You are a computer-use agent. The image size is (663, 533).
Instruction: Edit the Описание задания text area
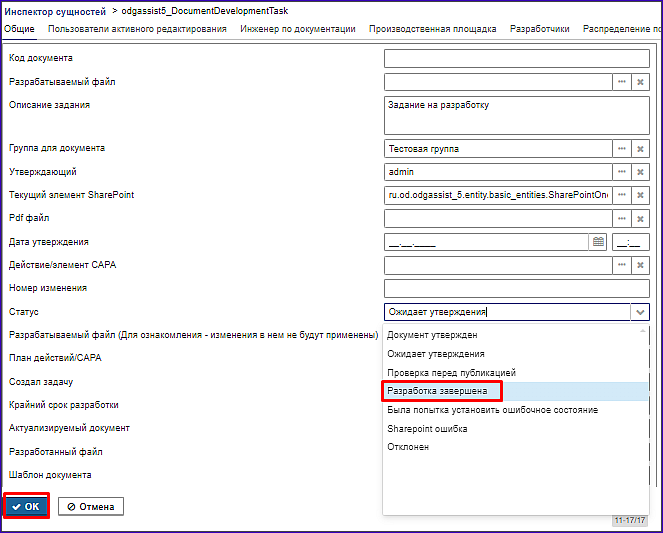[517, 115]
